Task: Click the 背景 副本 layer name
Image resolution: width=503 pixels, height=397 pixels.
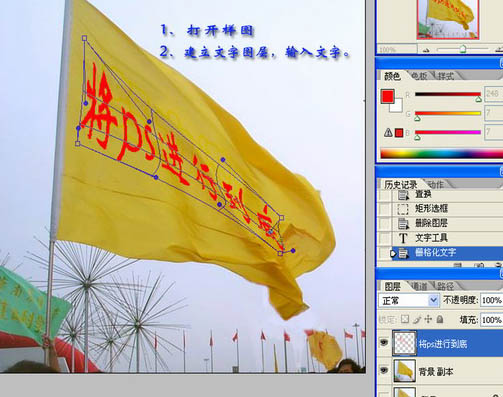Action: [436, 372]
